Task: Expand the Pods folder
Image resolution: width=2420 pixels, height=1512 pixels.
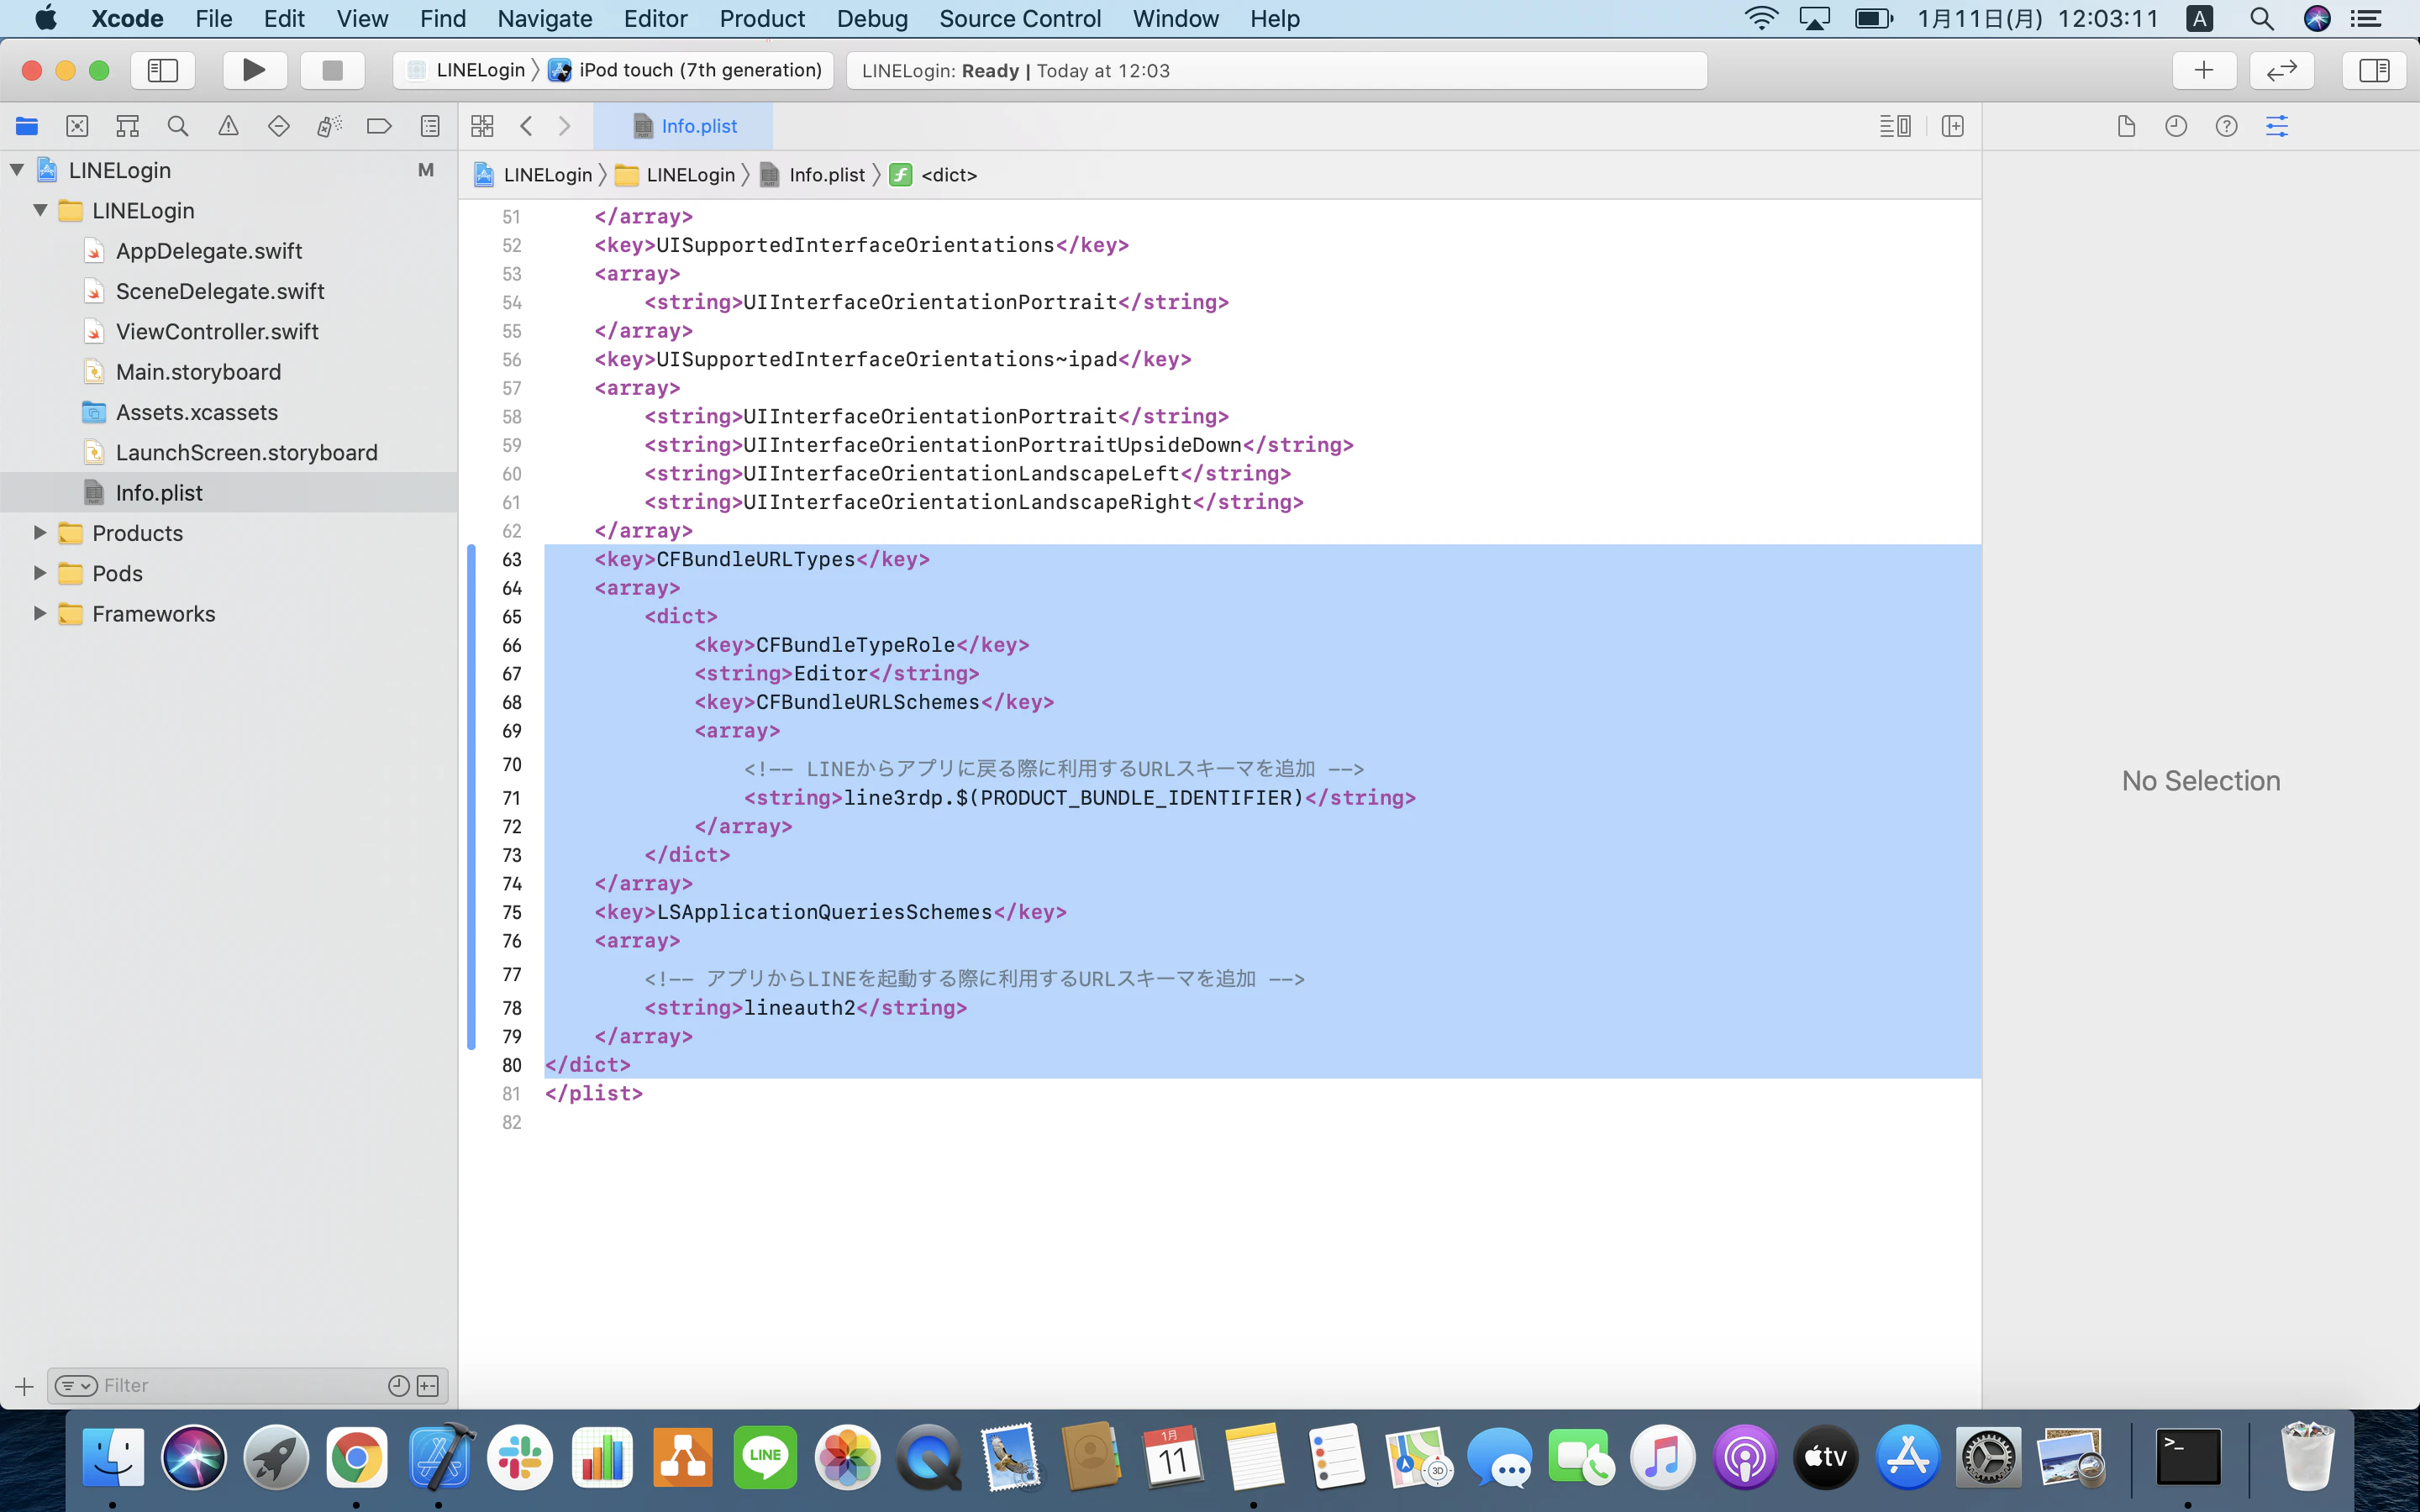Action: pyautogui.click(x=40, y=573)
